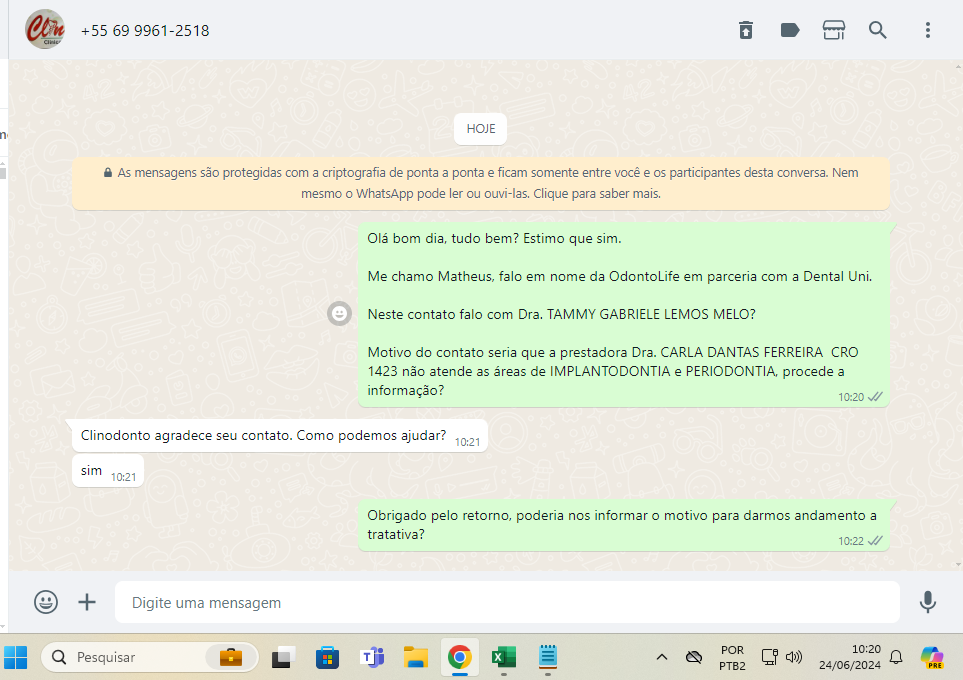
Task: Switch to Google Chrome on the taskbar
Action: 459,657
